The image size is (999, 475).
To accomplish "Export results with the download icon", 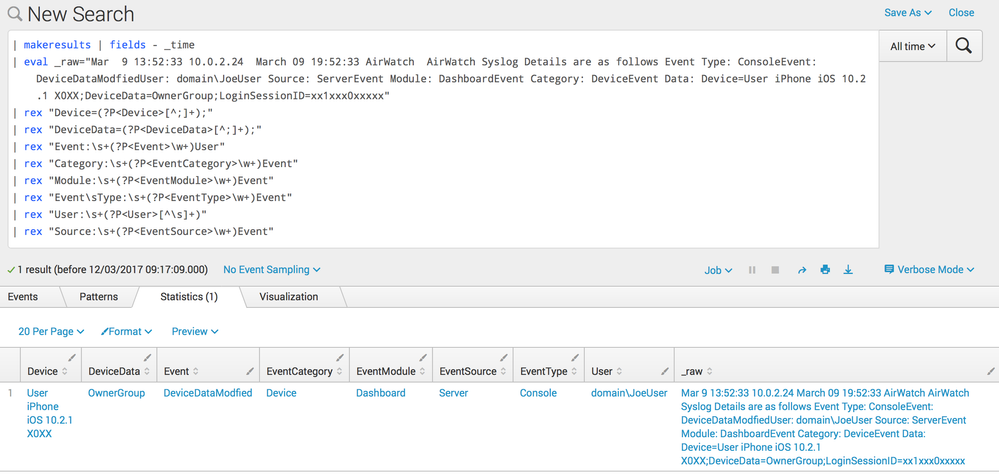I will point(848,270).
